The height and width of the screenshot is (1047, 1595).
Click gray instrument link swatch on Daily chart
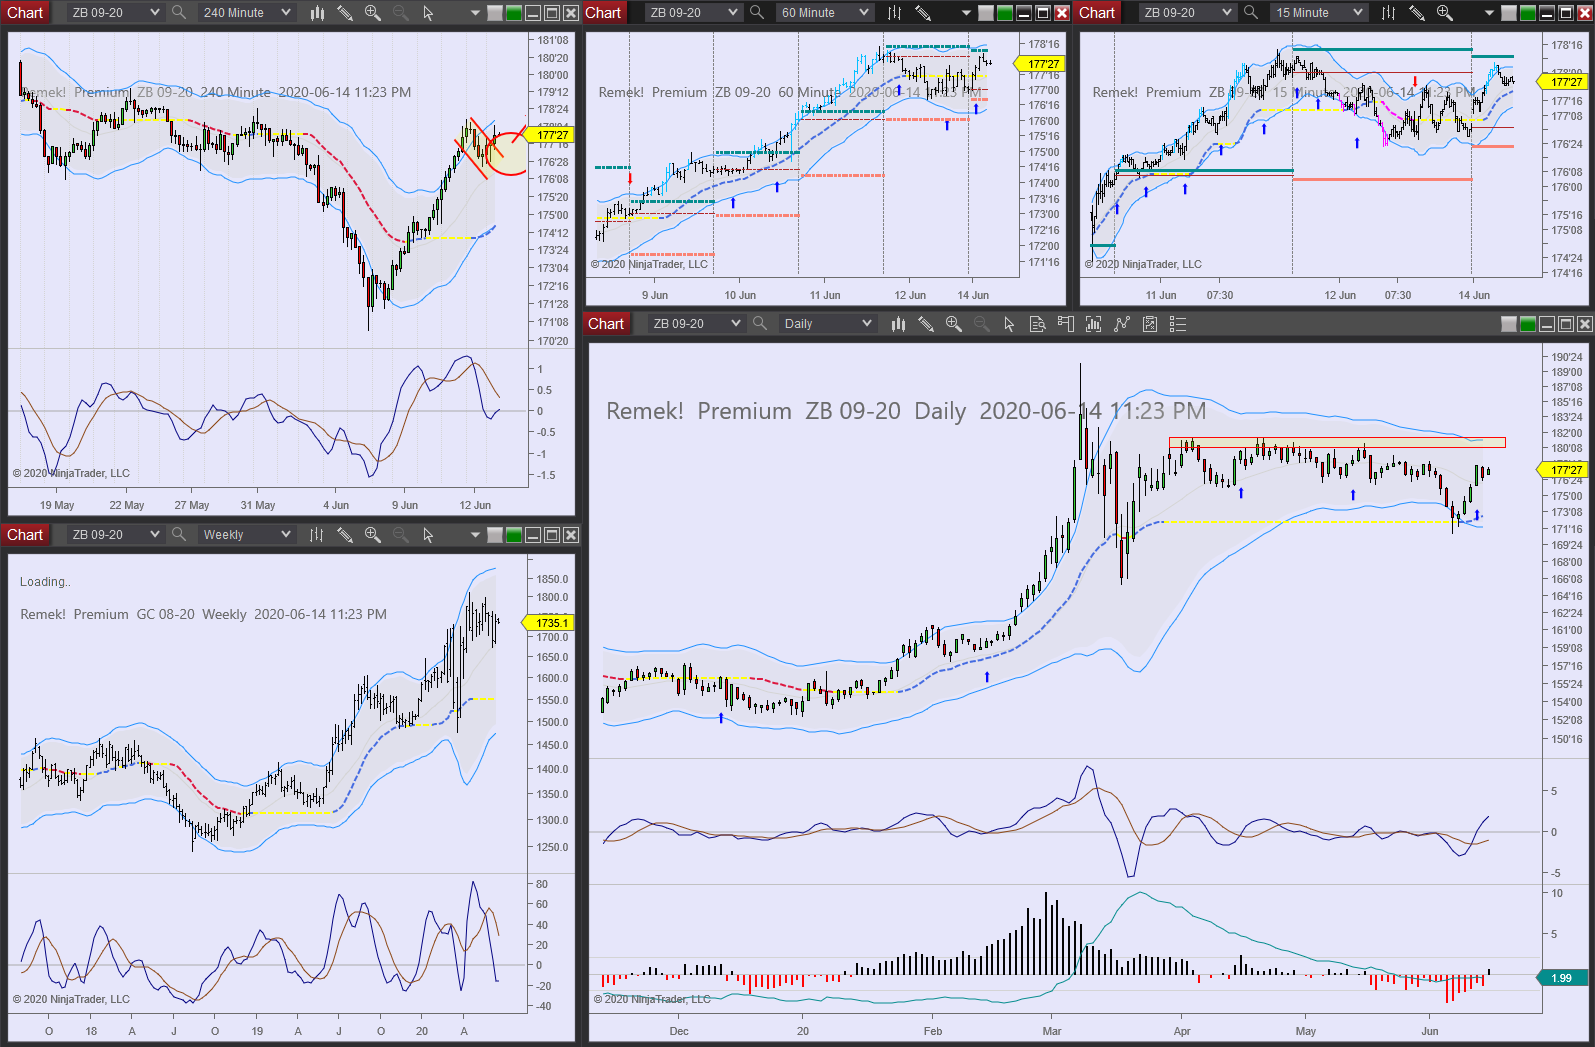pyautogui.click(x=1509, y=324)
